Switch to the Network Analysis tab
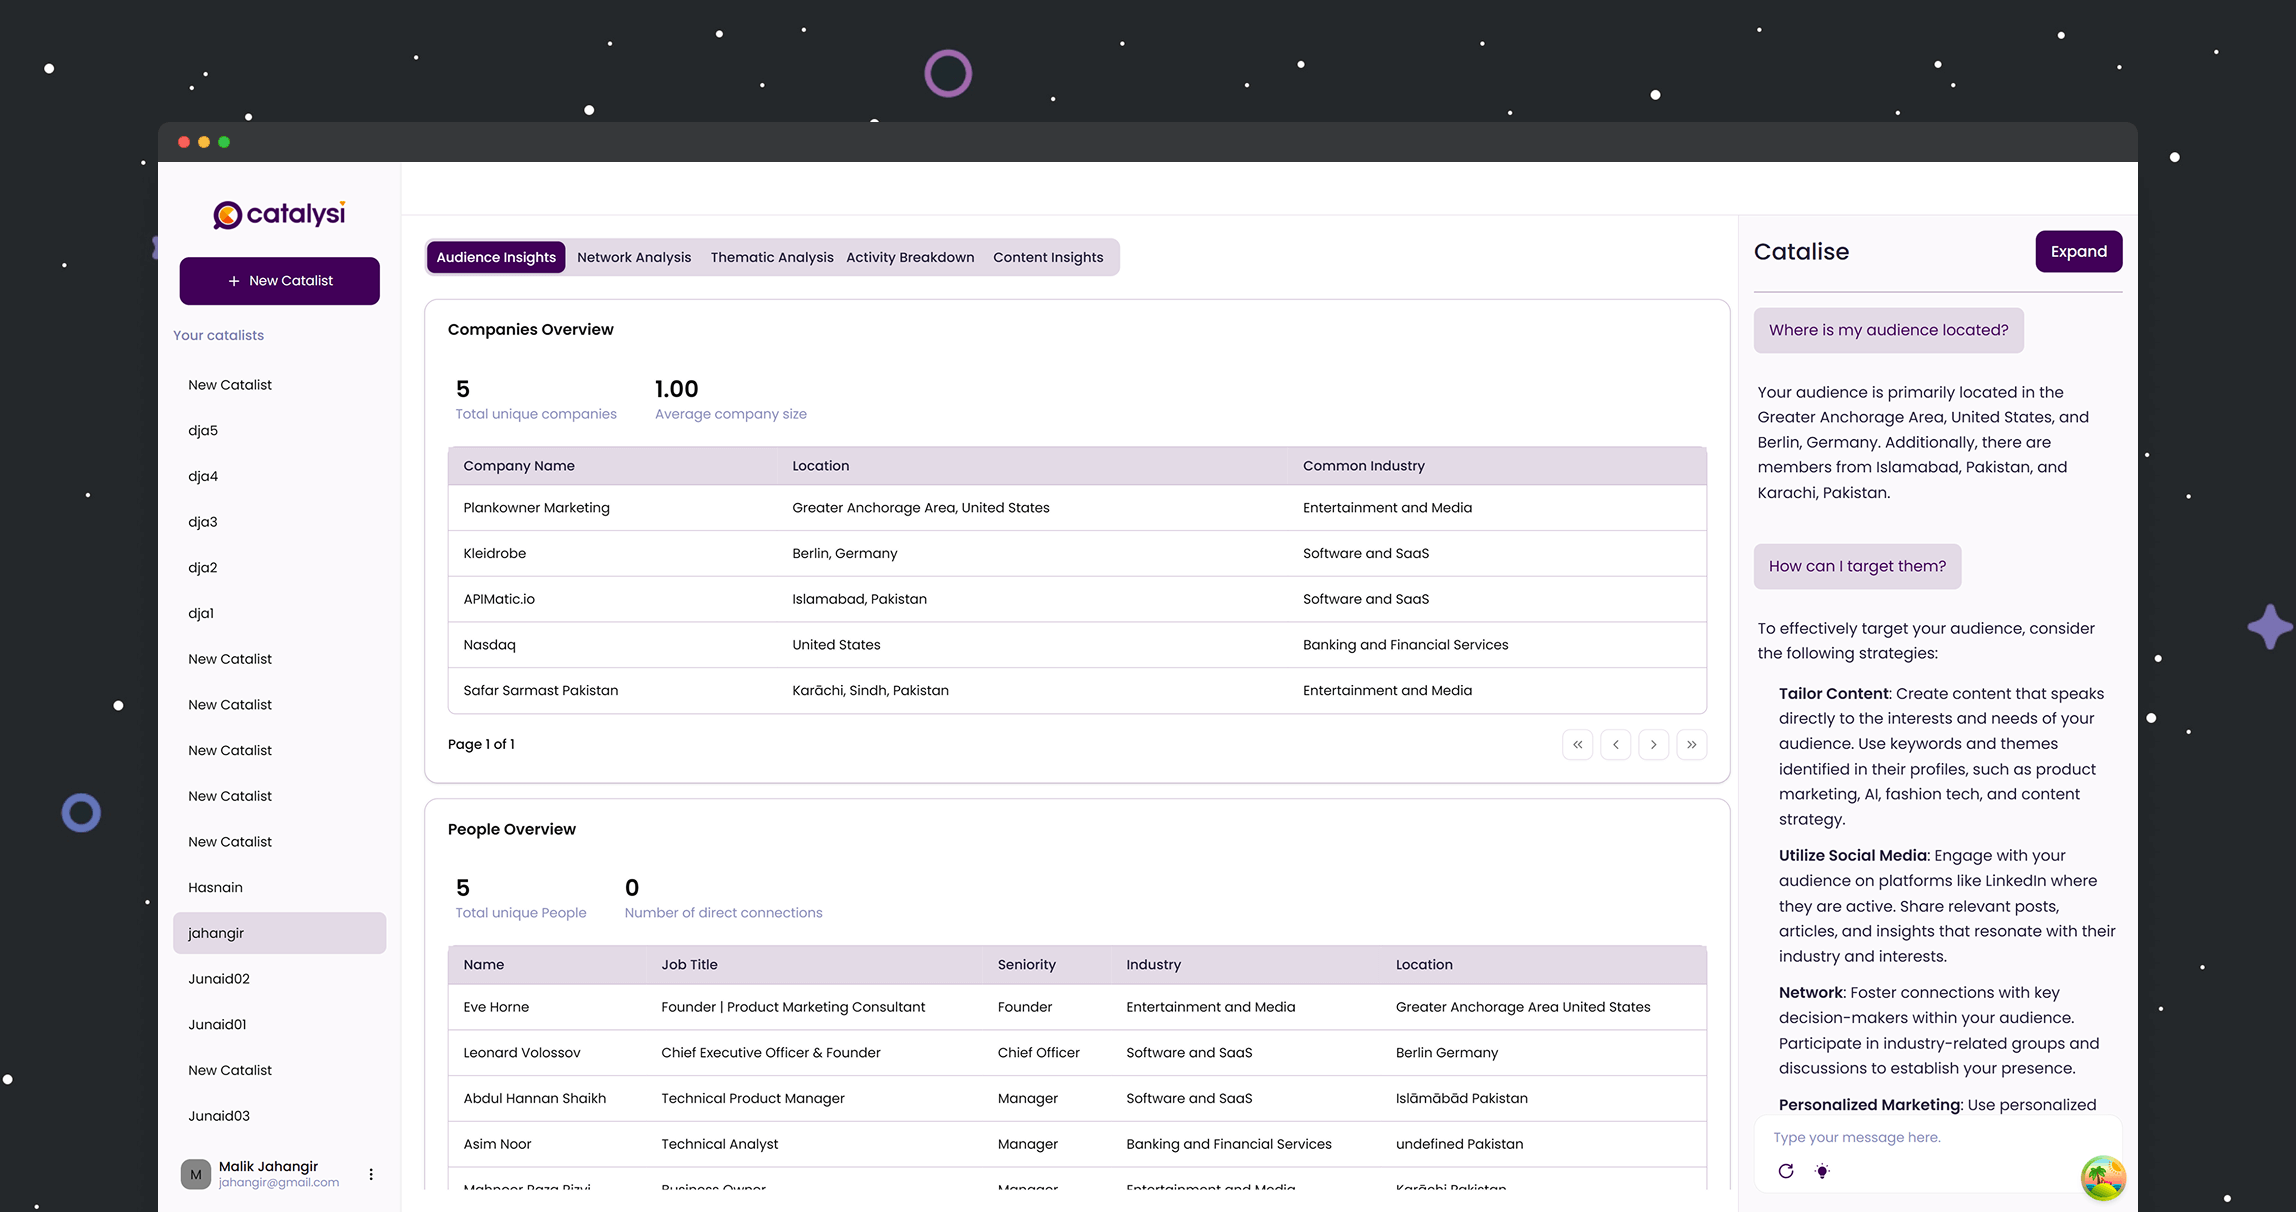Viewport: 2296px width, 1212px height. pyautogui.click(x=634, y=257)
